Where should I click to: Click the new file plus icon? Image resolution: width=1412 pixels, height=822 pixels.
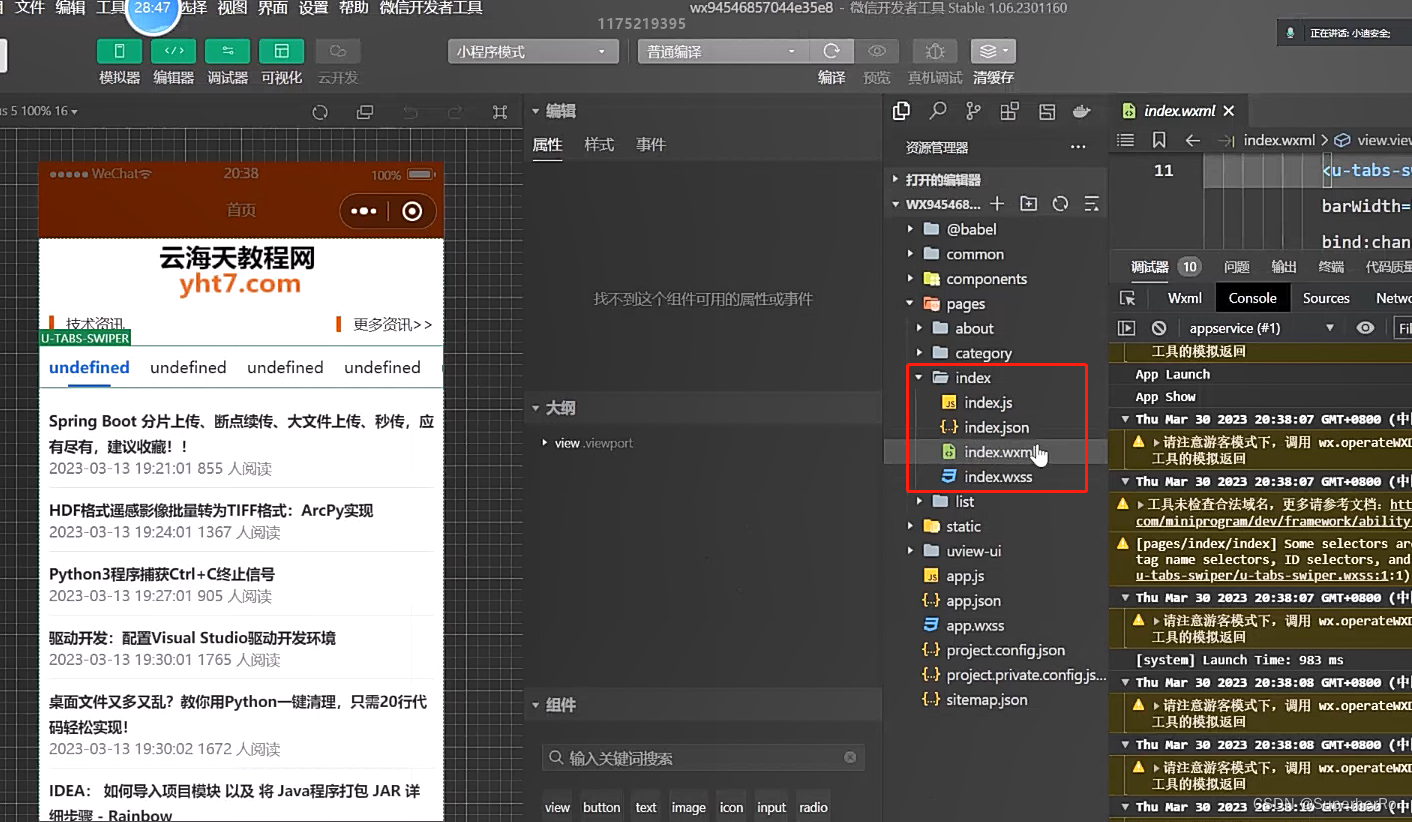pos(997,204)
